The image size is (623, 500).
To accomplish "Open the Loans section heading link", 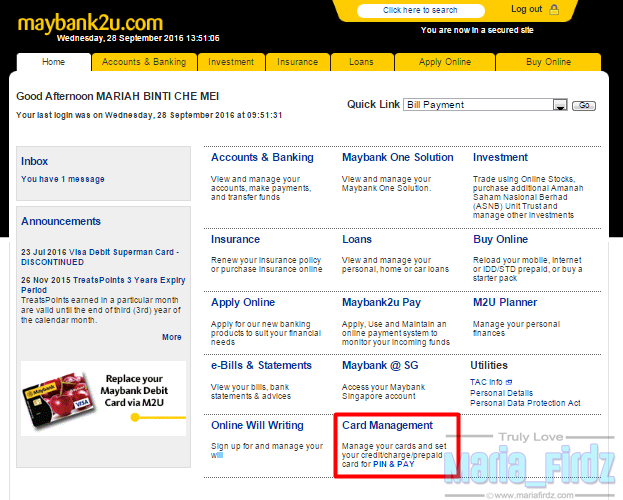I will click(357, 239).
